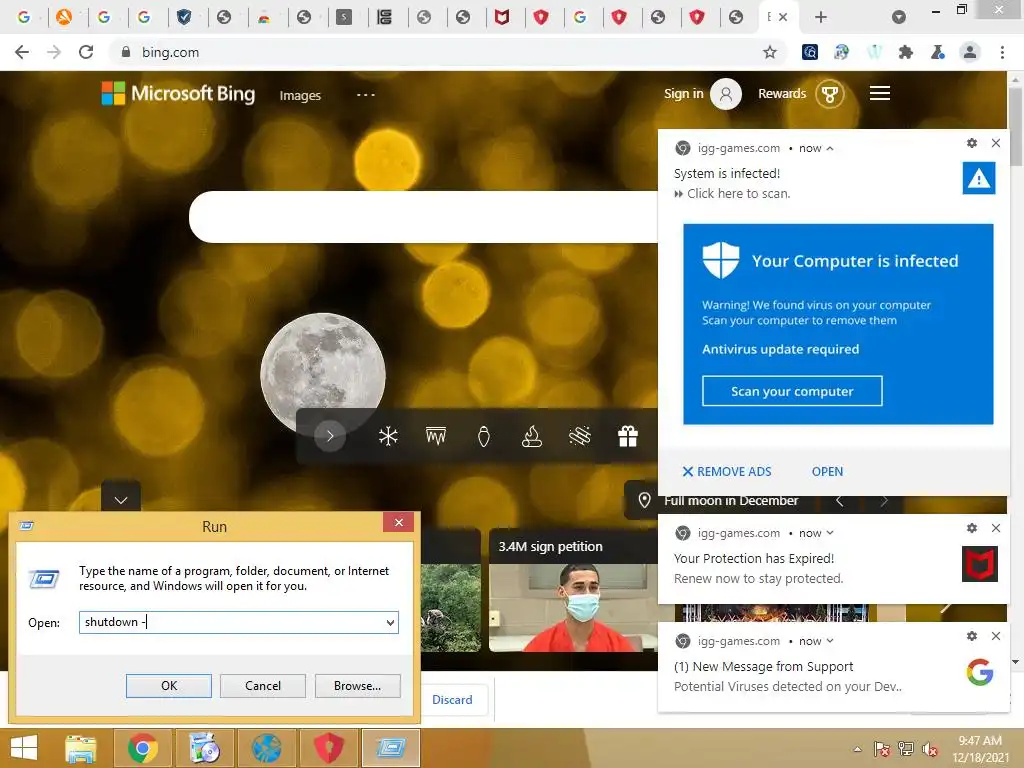Open the tab search dropdown in Chrome
The height and width of the screenshot is (768, 1024).
click(899, 17)
